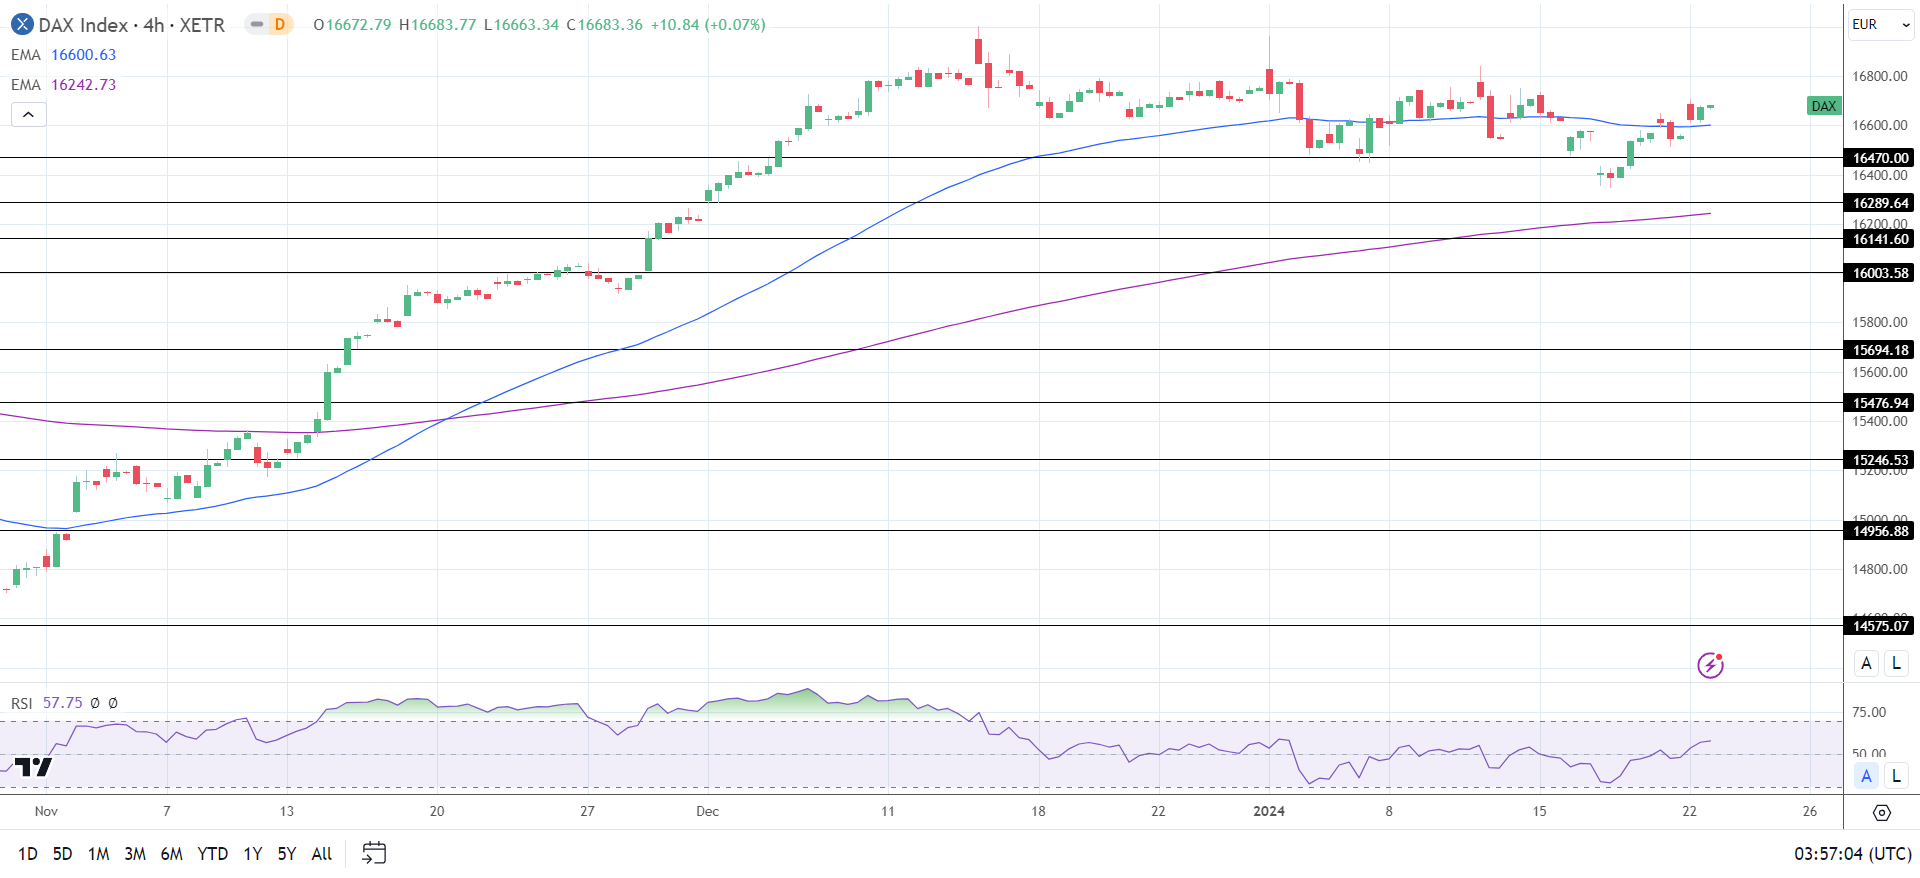Toggle auto scale A on main price axis

coord(1866,663)
